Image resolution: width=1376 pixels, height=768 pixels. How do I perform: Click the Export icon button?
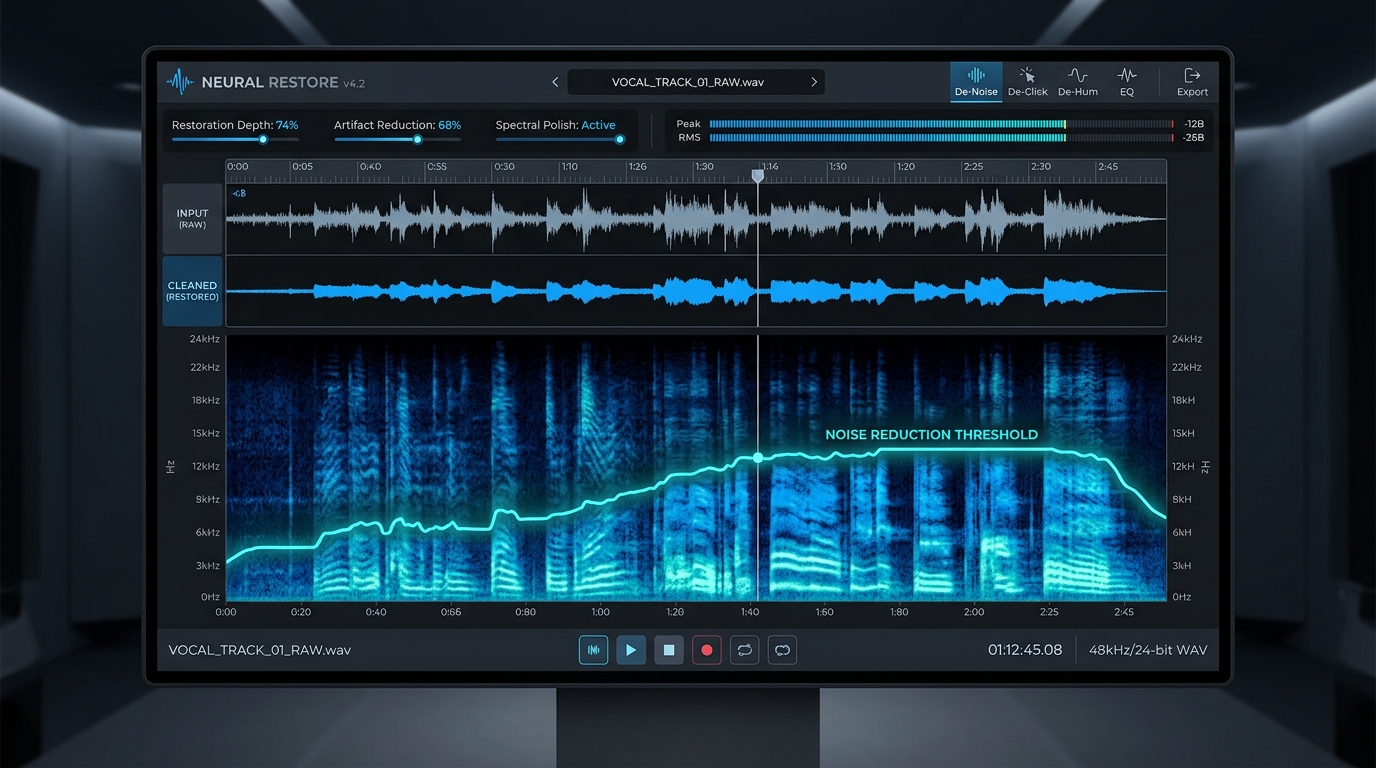[1192, 82]
